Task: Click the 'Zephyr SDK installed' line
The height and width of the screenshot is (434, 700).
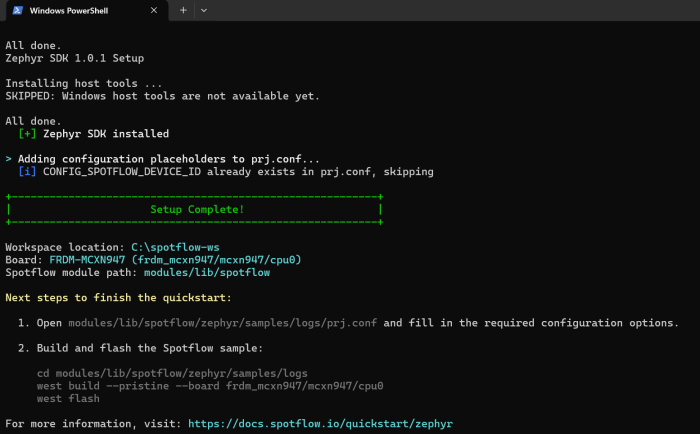Action: 94,134
